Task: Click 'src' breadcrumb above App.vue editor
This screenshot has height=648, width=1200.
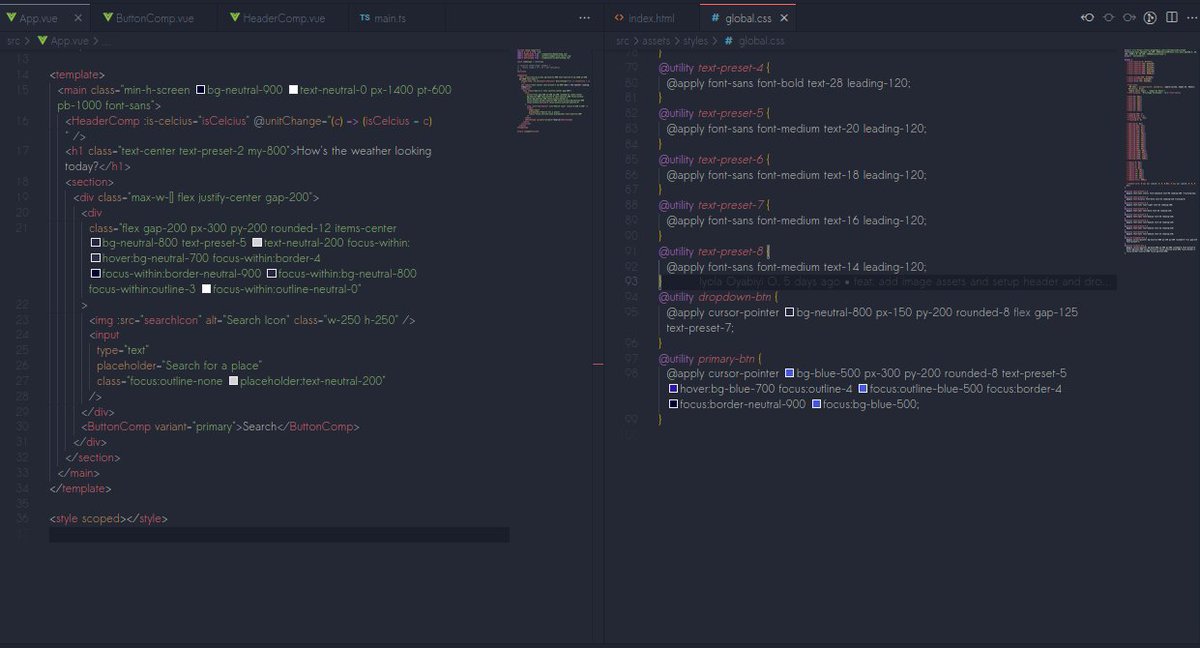Action: [13, 41]
